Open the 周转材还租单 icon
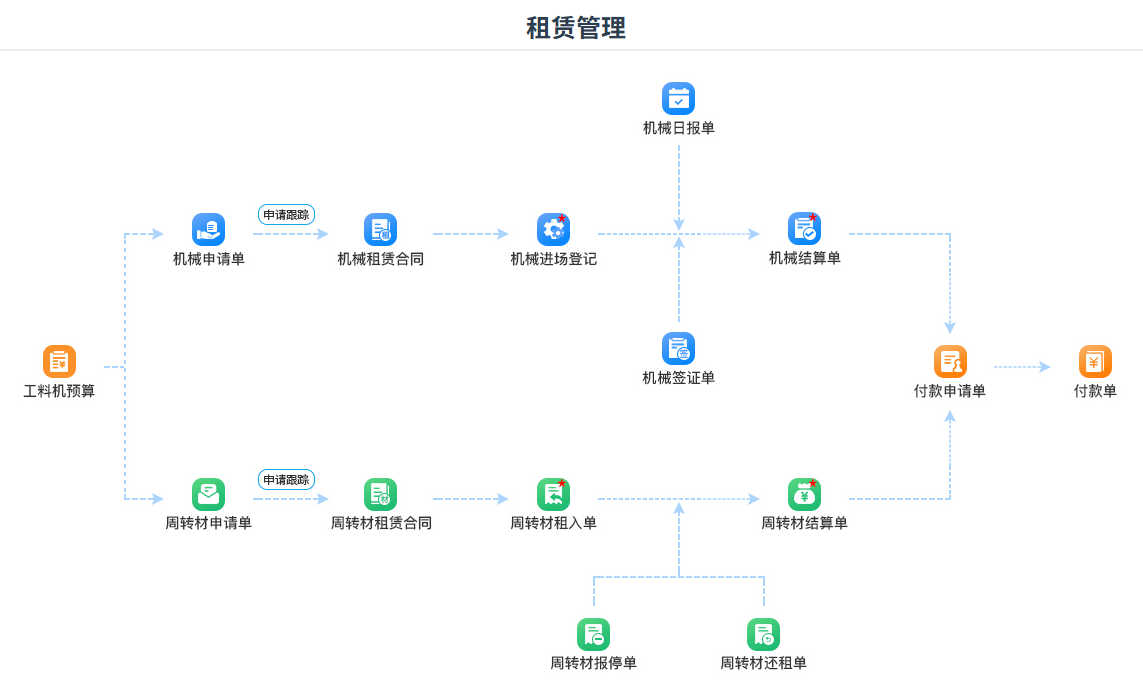The image size is (1143, 686). pyautogui.click(x=763, y=634)
